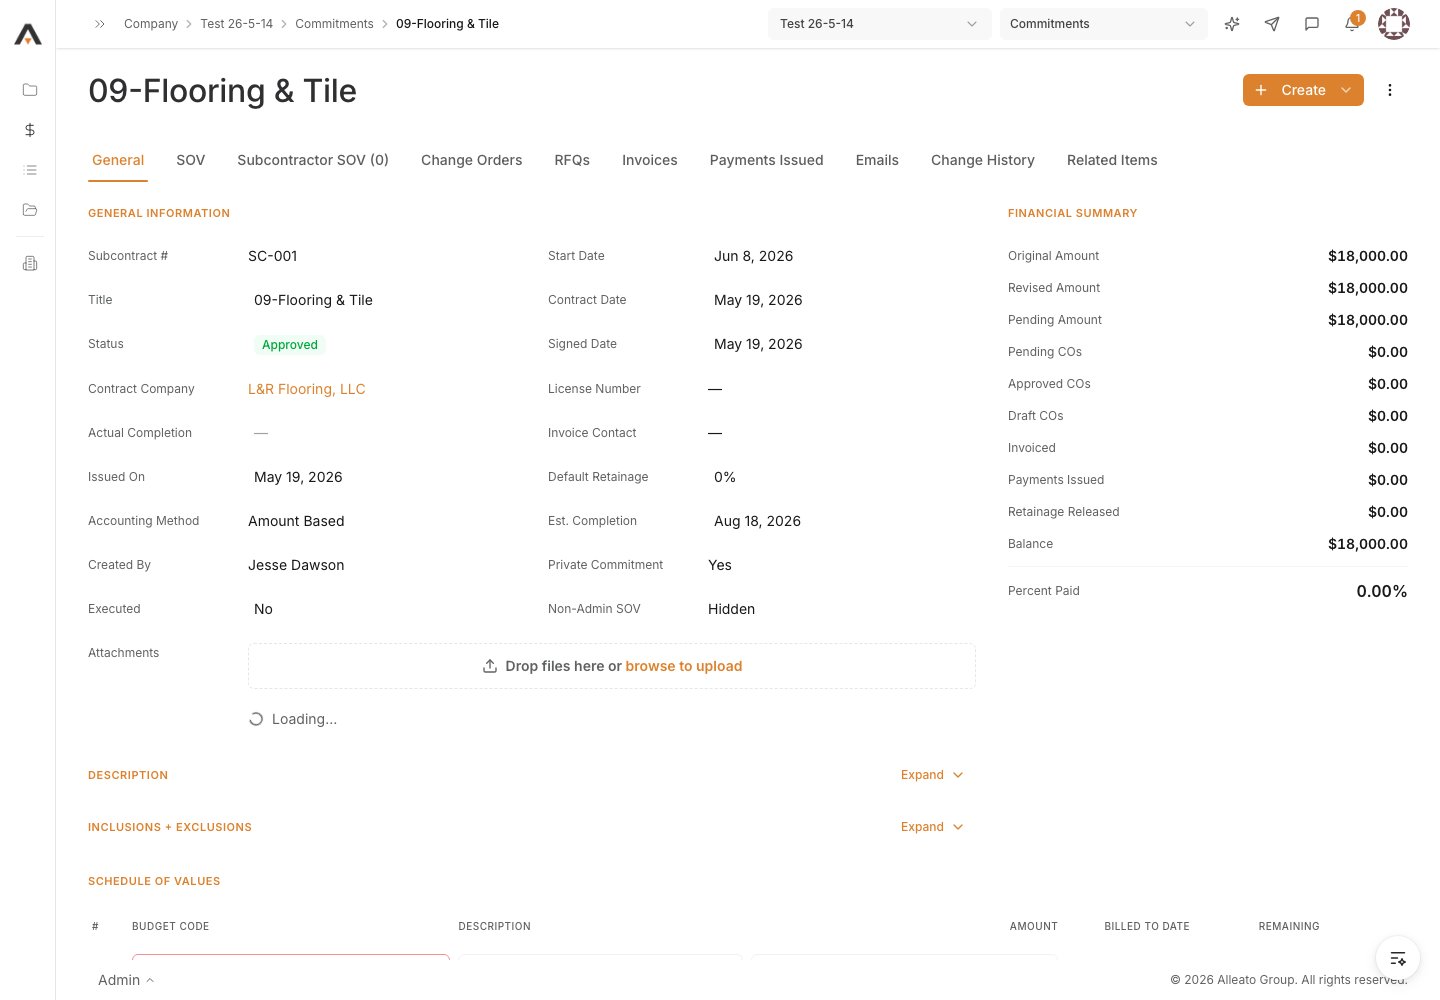This screenshot has height=1000, width=1440.
Task: Switch to the General tab
Action: (x=118, y=160)
